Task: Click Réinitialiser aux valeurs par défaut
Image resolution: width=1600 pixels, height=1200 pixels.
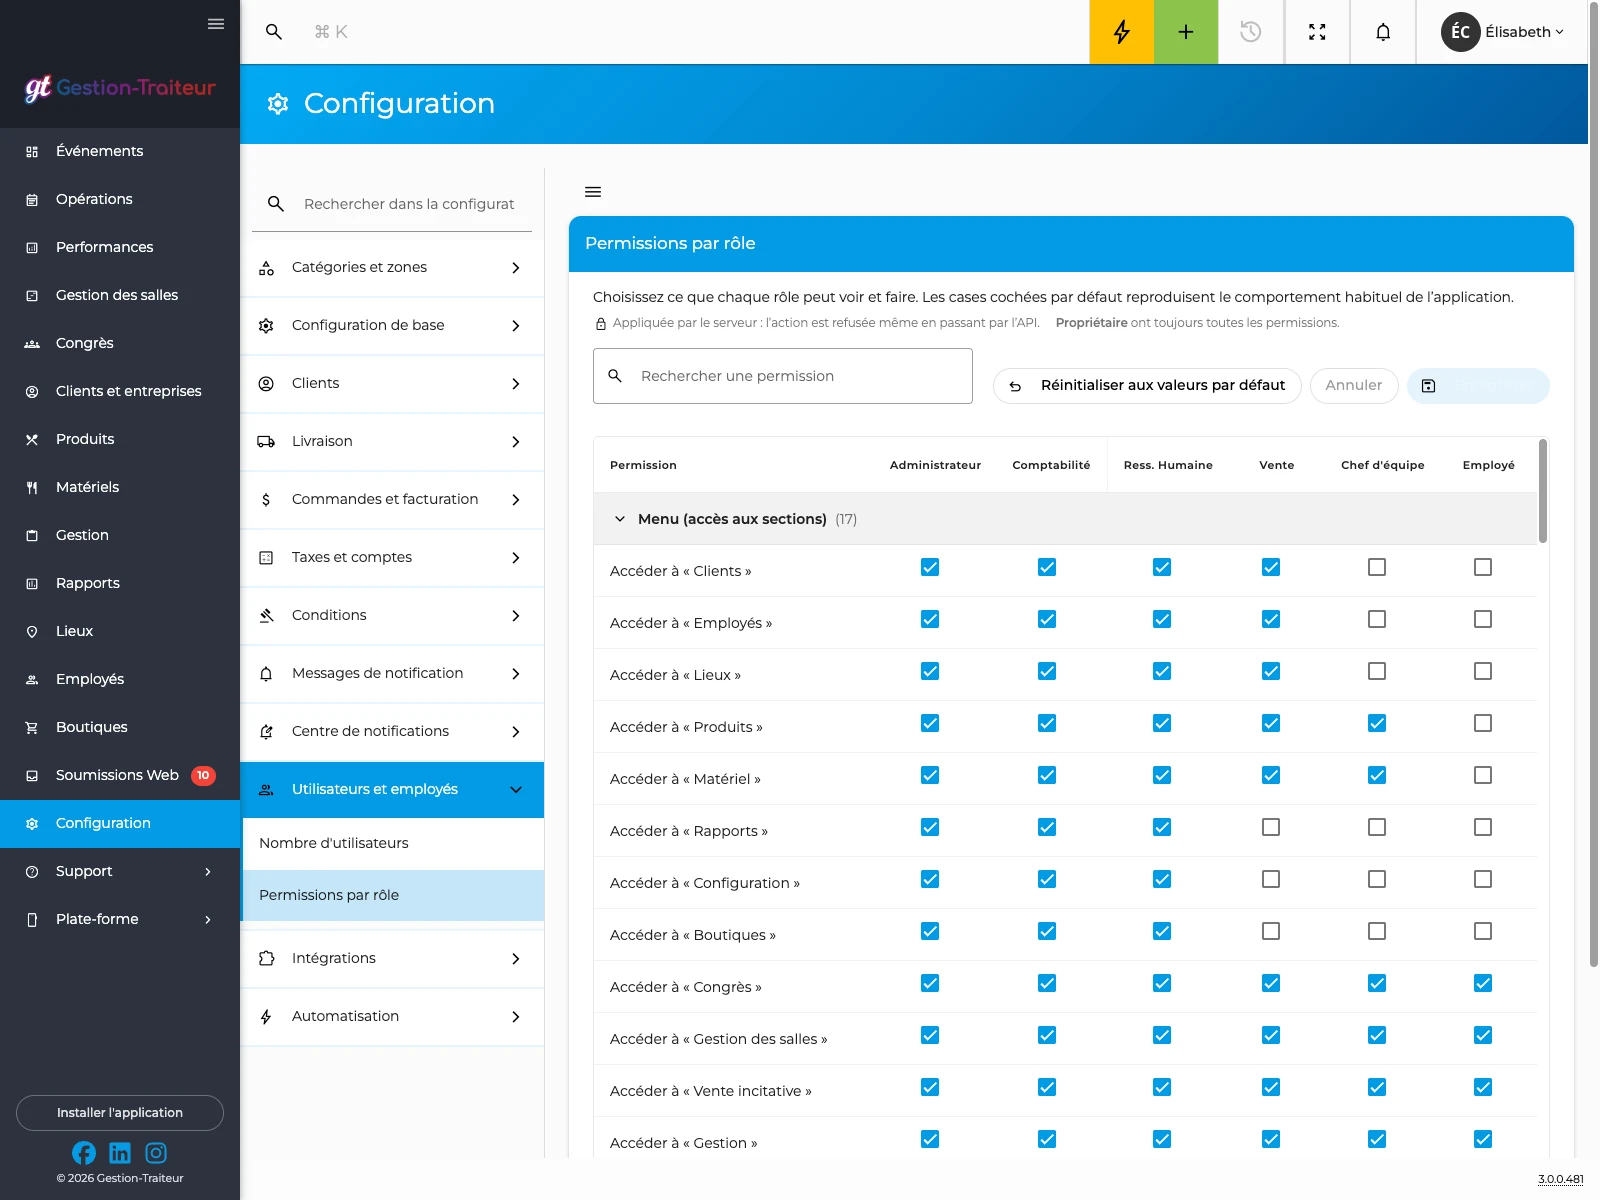Action: click(x=1147, y=386)
